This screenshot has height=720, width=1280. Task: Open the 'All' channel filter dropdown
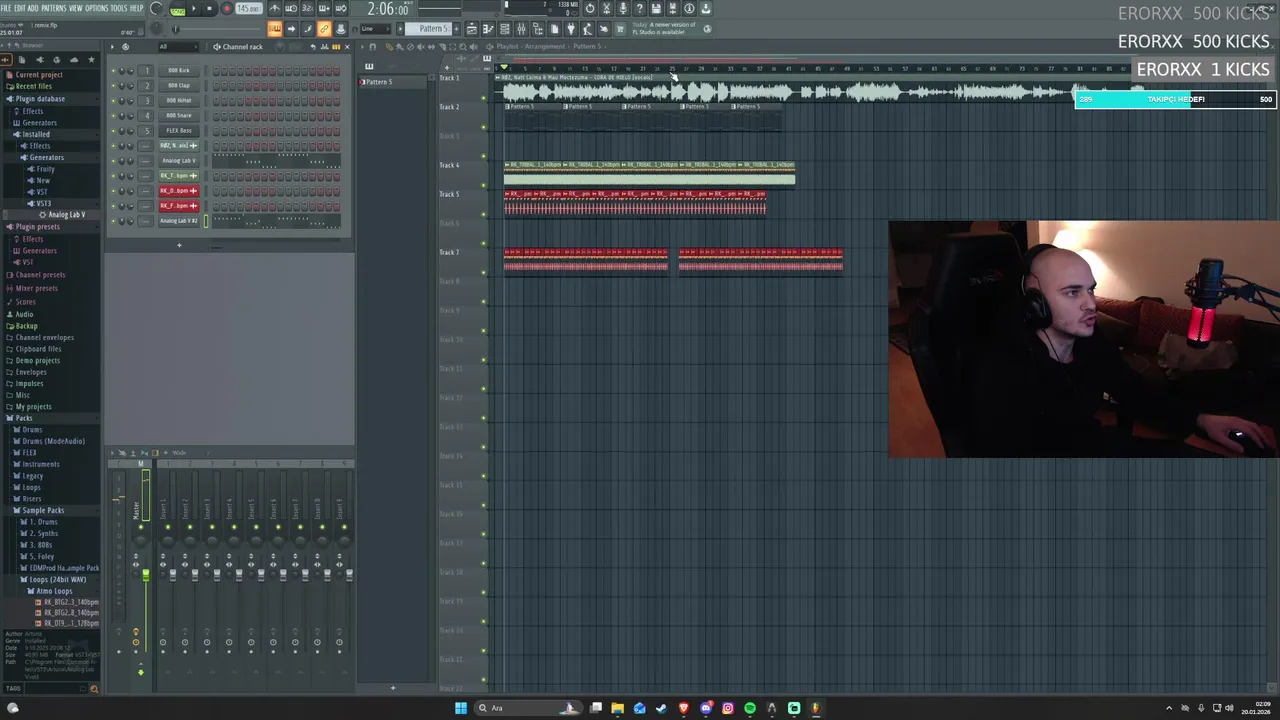pyautogui.click(x=178, y=46)
